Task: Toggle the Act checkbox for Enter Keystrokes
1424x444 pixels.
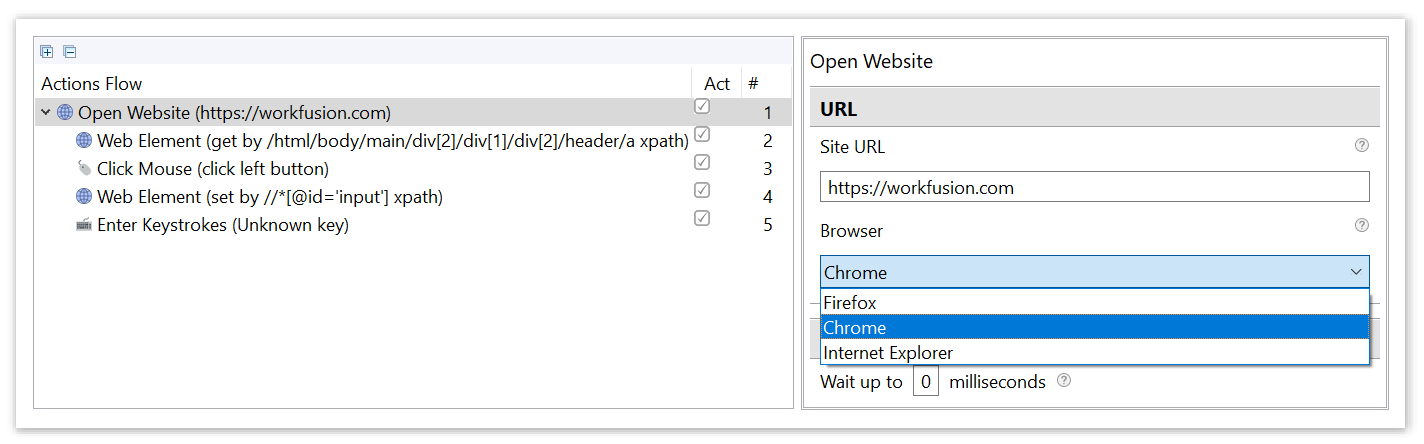Action: (702, 218)
